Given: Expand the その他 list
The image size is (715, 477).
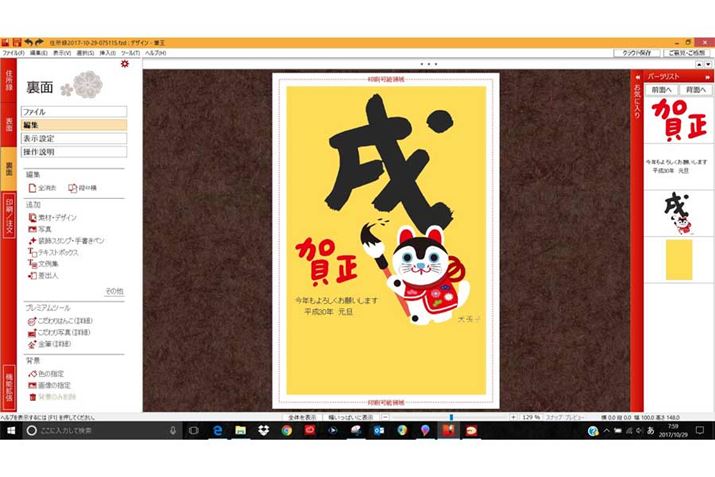Looking at the screenshot, I should click(x=114, y=291).
